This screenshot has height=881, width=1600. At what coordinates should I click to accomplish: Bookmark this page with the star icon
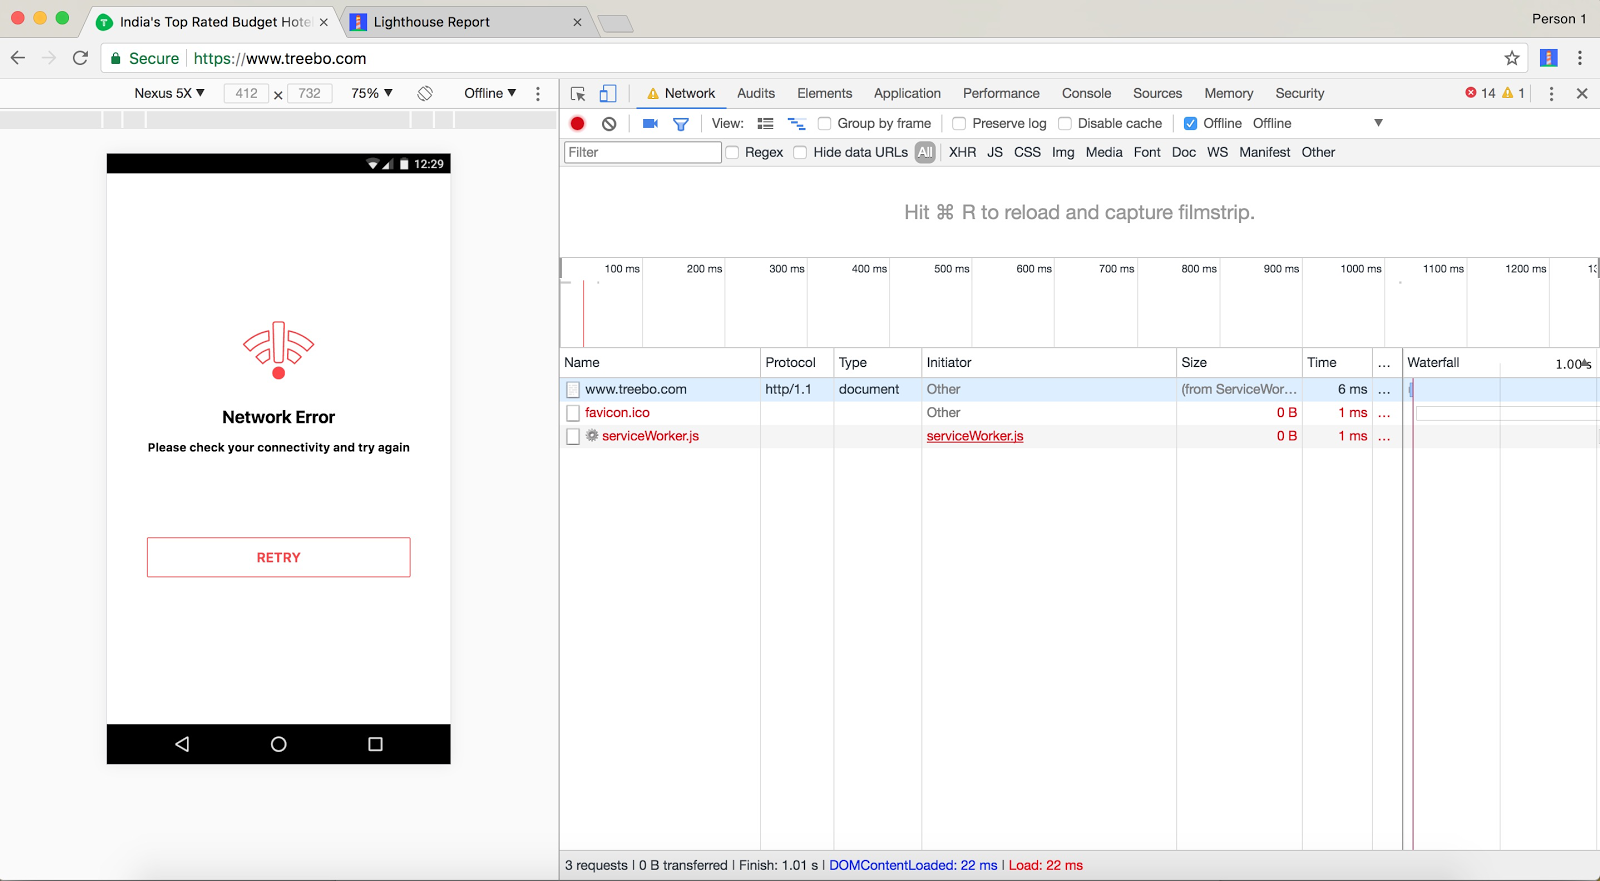pos(1511,58)
